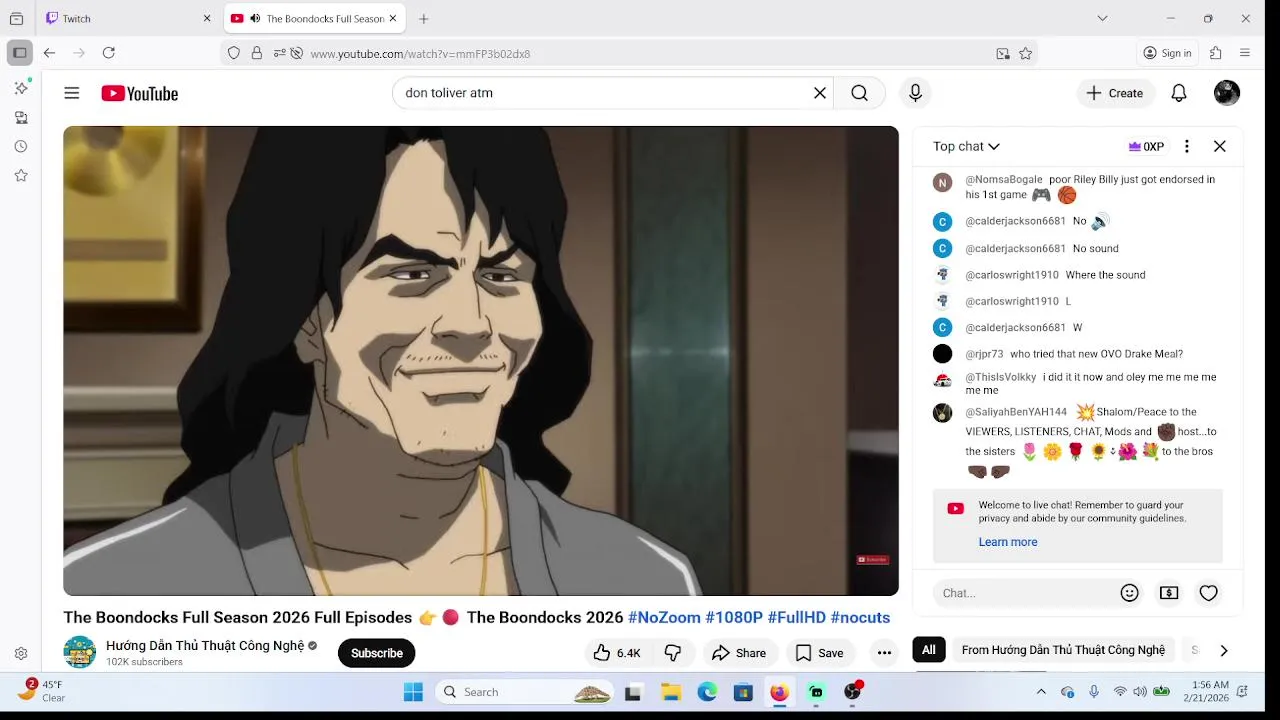The height and width of the screenshot is (720, 1280).
Task: Show site security lock information
Action: point(257,54)
